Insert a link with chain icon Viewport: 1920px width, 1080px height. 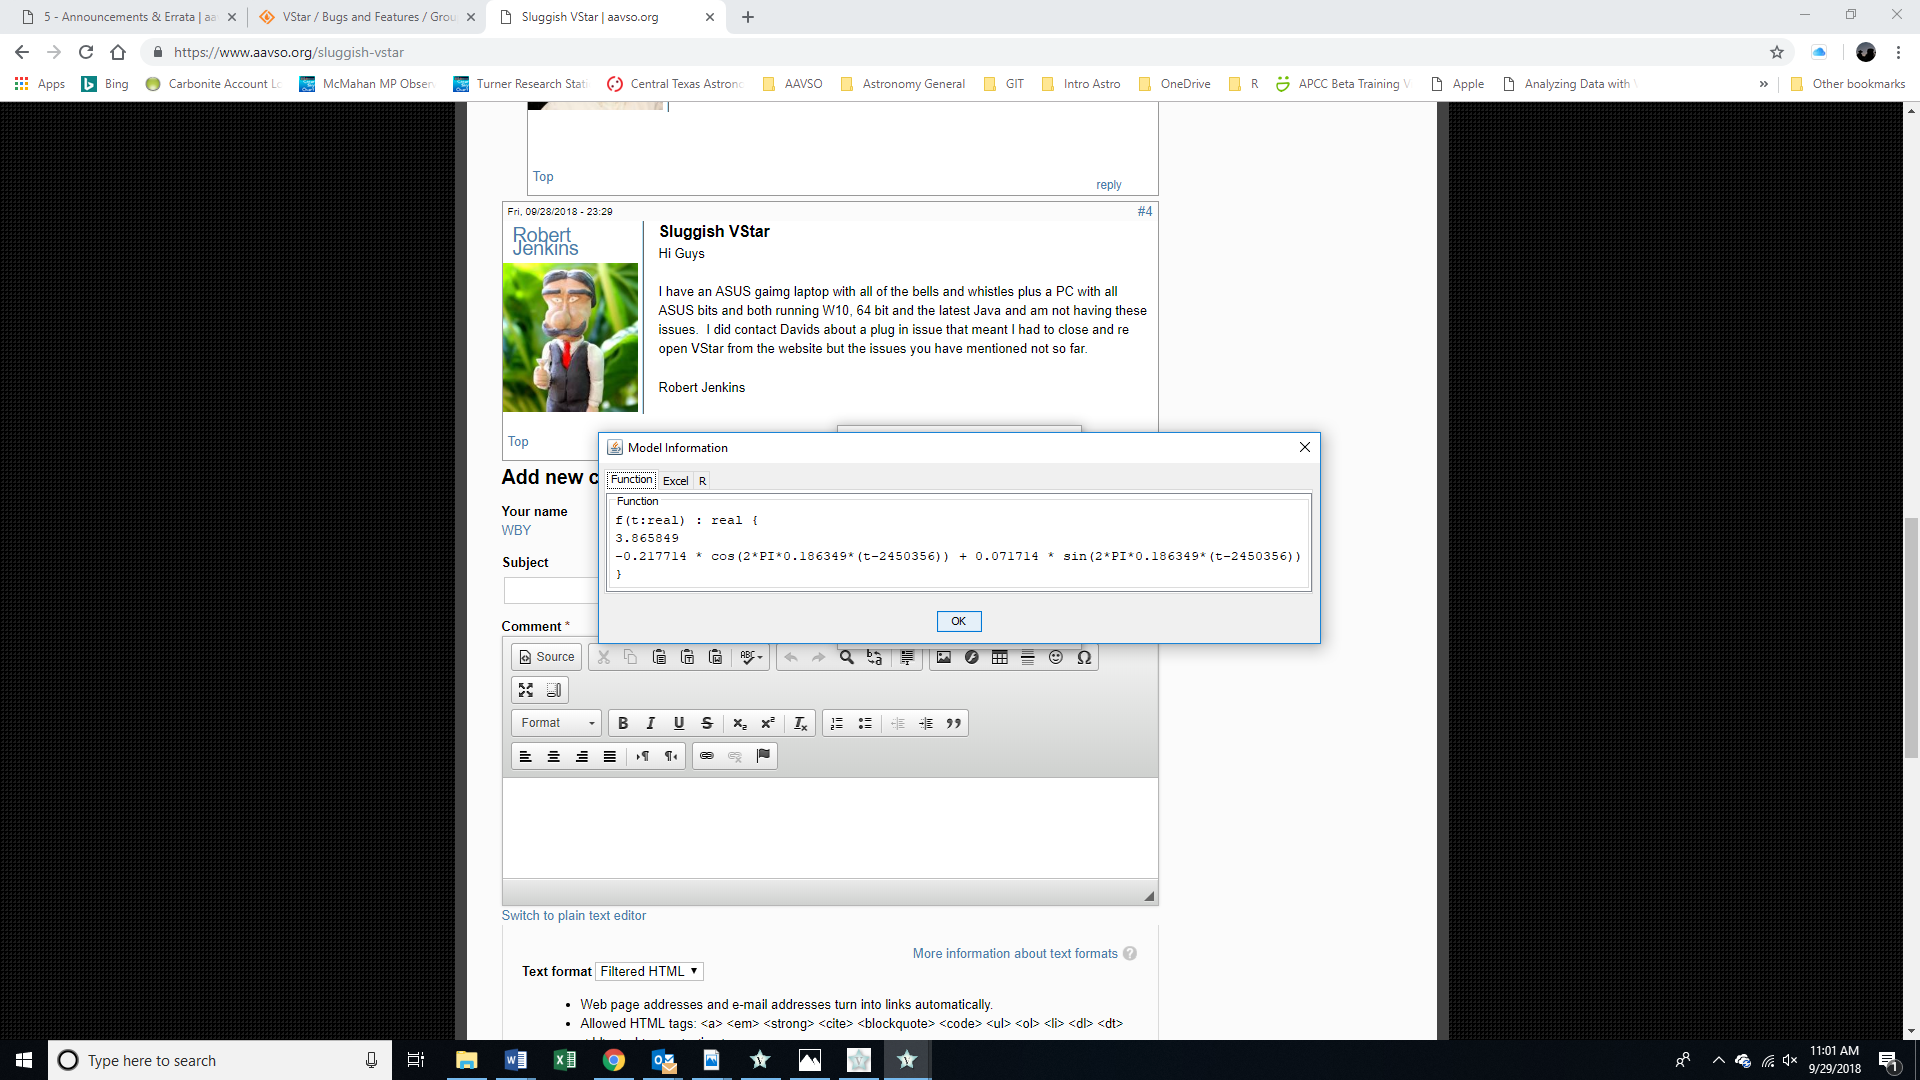[707, 756]
